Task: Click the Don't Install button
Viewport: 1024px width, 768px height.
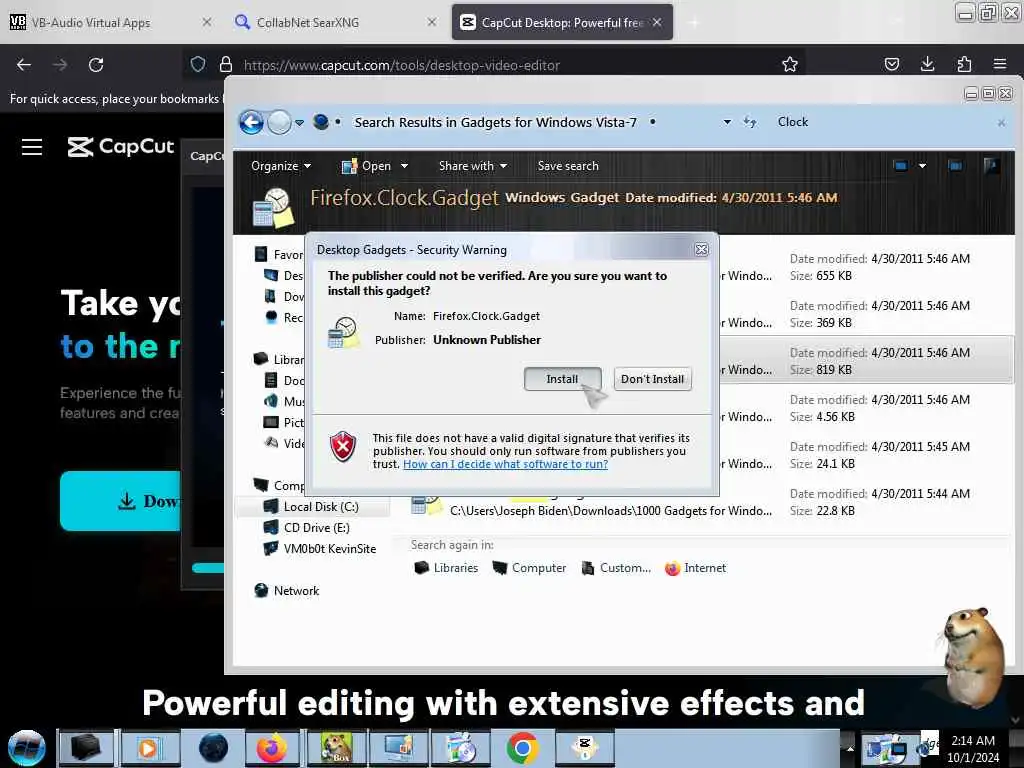Action: tap(652, 379)
